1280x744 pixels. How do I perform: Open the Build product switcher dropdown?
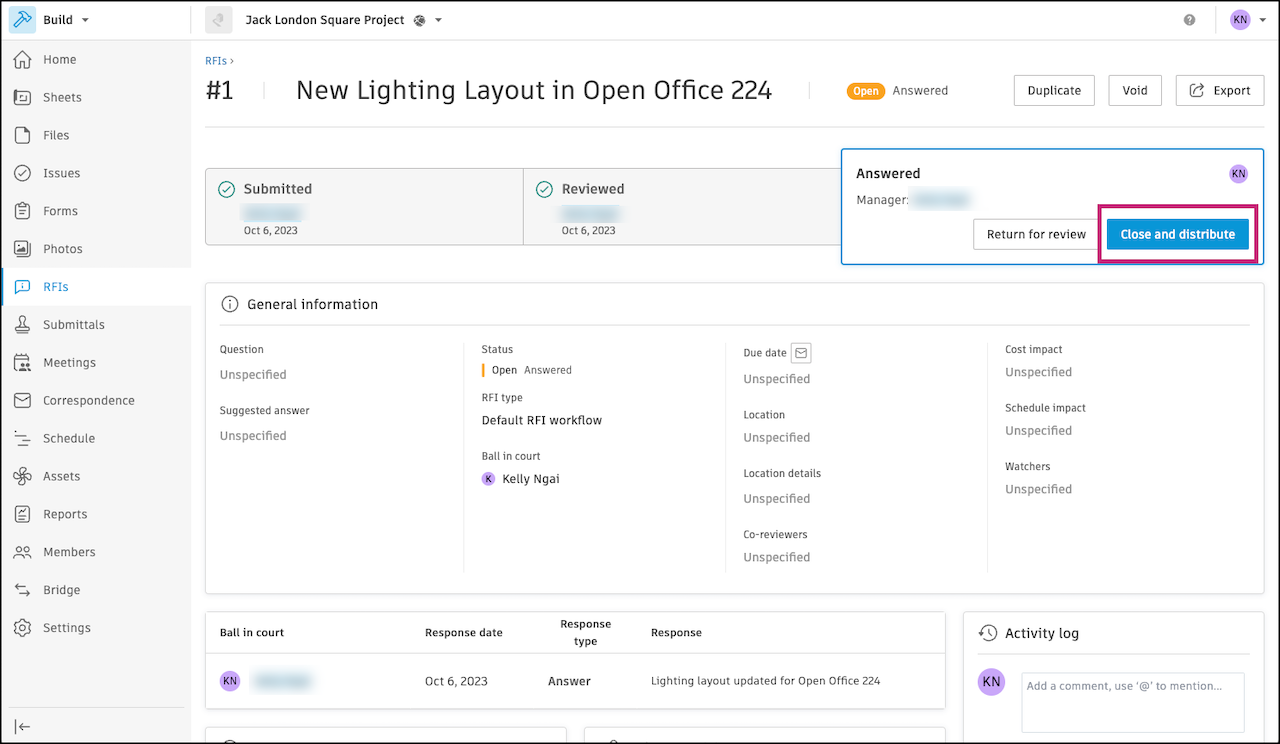pos(85,20)
